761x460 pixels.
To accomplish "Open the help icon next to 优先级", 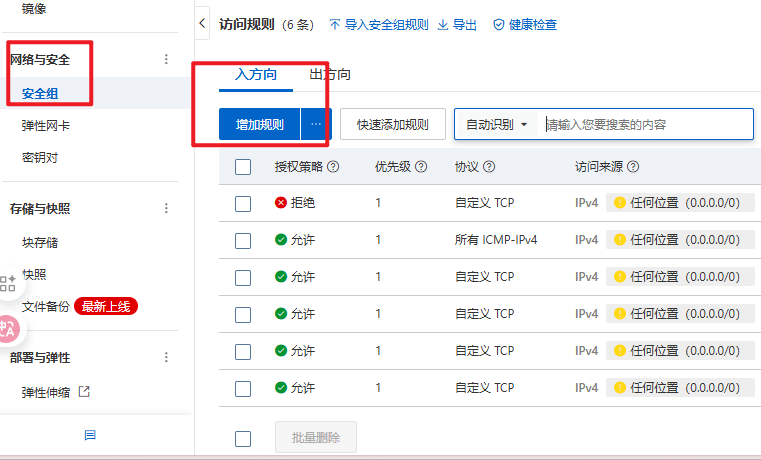I will tap(421, 166).
